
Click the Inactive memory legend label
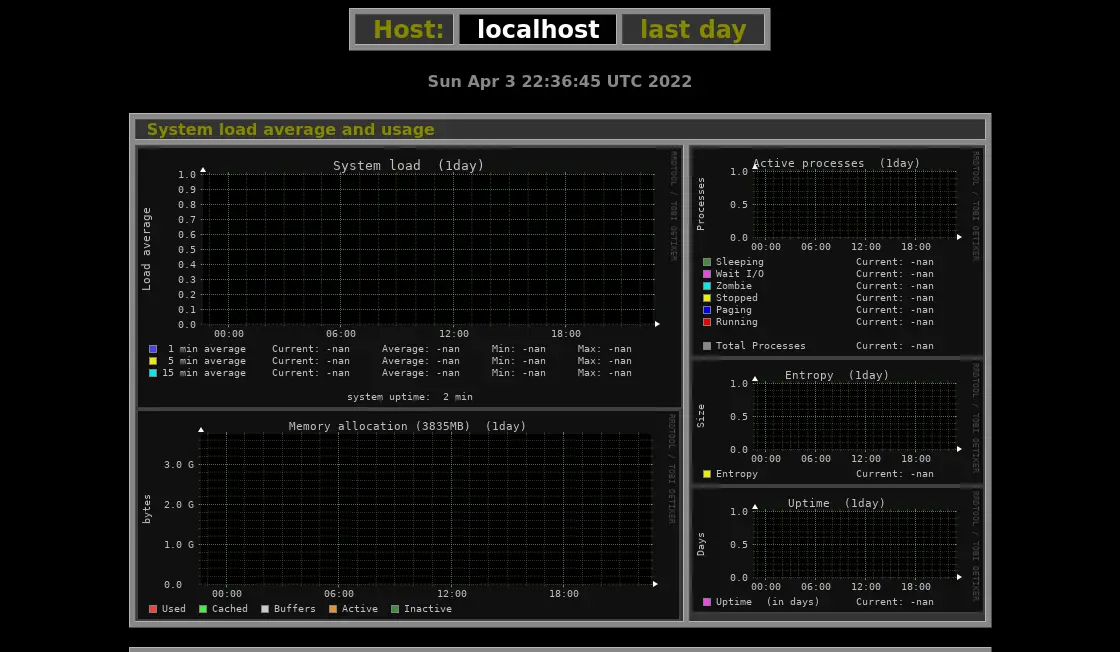428,609
